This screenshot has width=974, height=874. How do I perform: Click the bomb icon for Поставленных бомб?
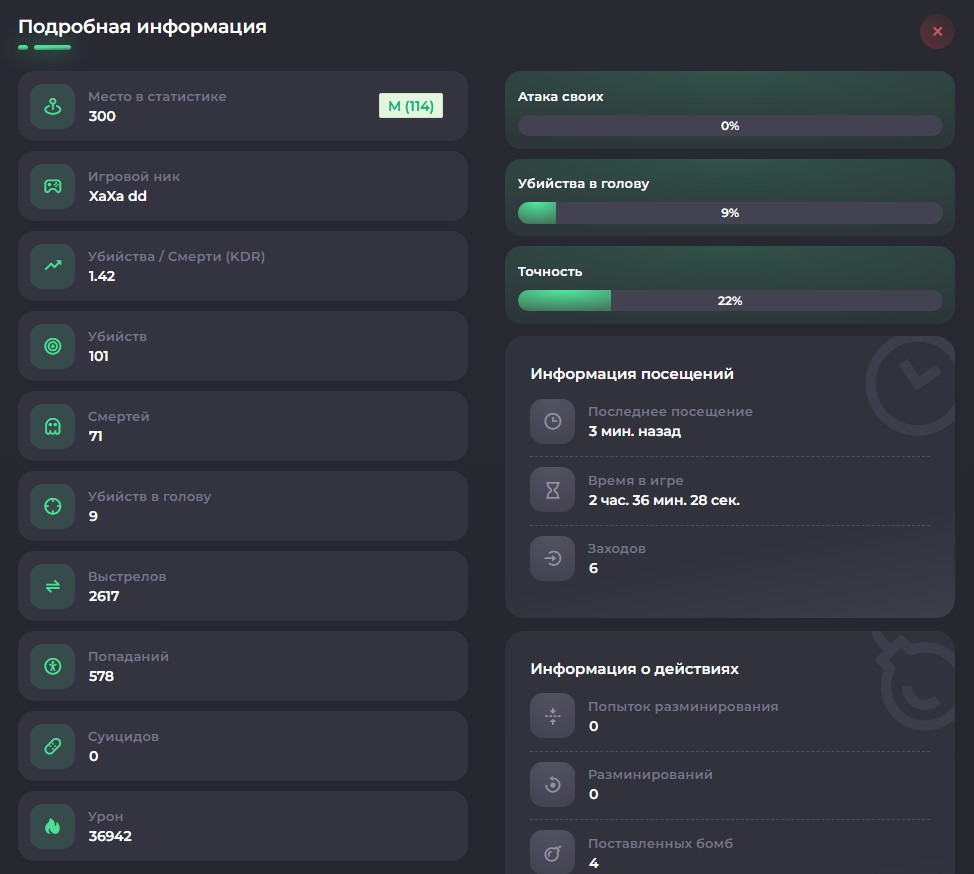point(552,853)
